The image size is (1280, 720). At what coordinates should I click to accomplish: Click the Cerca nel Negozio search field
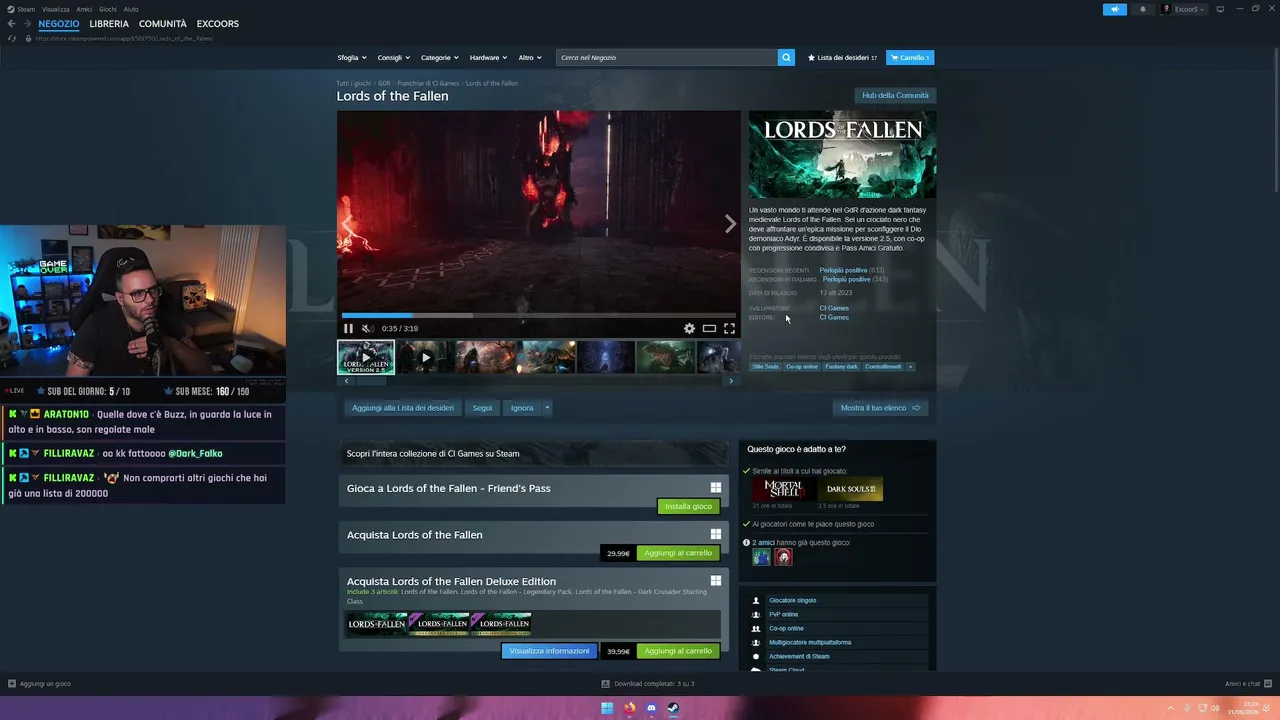point(667,57)
